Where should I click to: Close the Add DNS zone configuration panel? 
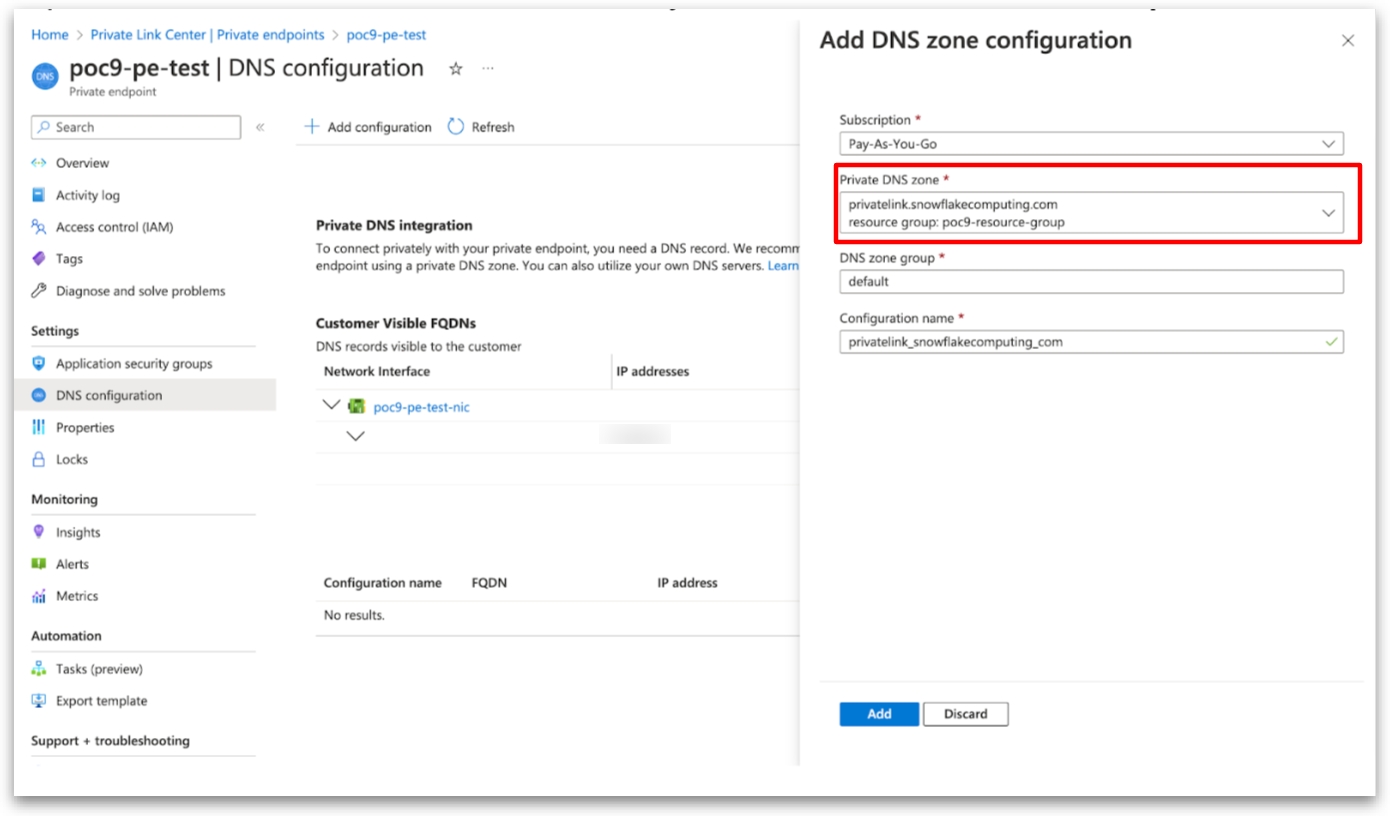click(1348, 41)
